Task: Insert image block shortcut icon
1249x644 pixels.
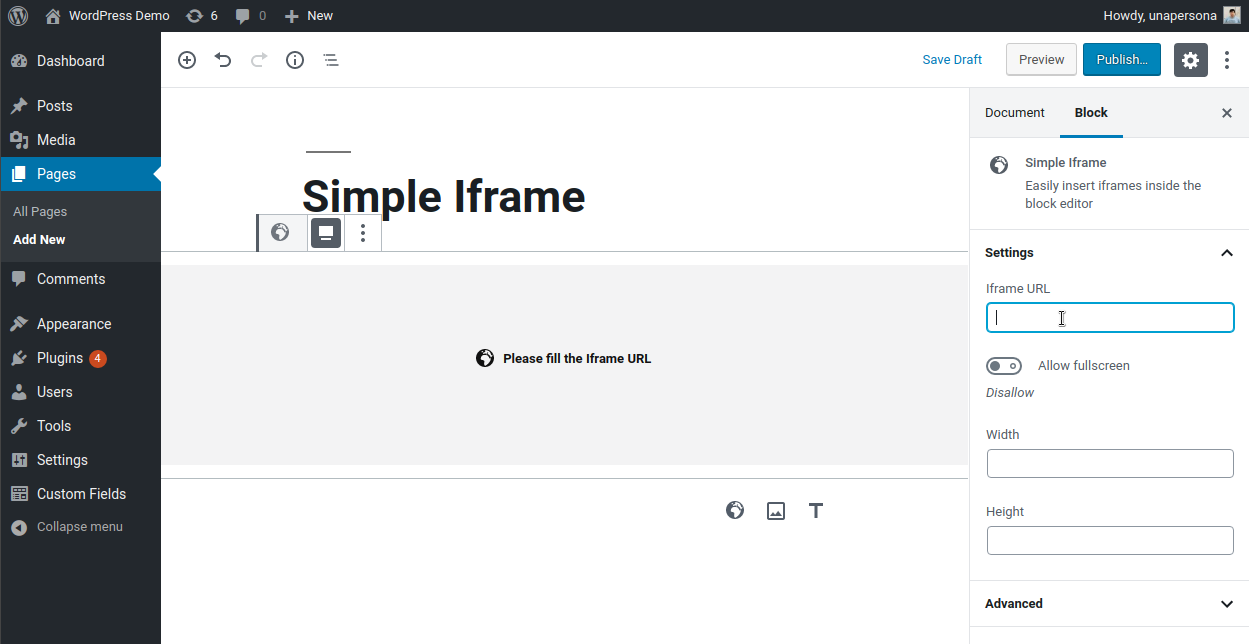Action: [776, 511]
